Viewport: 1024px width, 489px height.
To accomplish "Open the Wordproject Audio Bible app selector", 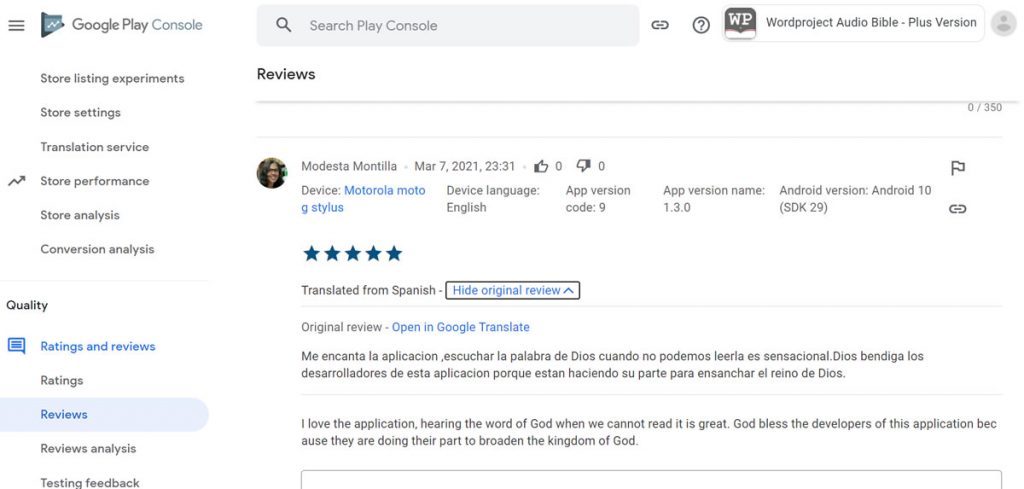I will point(853,23).
